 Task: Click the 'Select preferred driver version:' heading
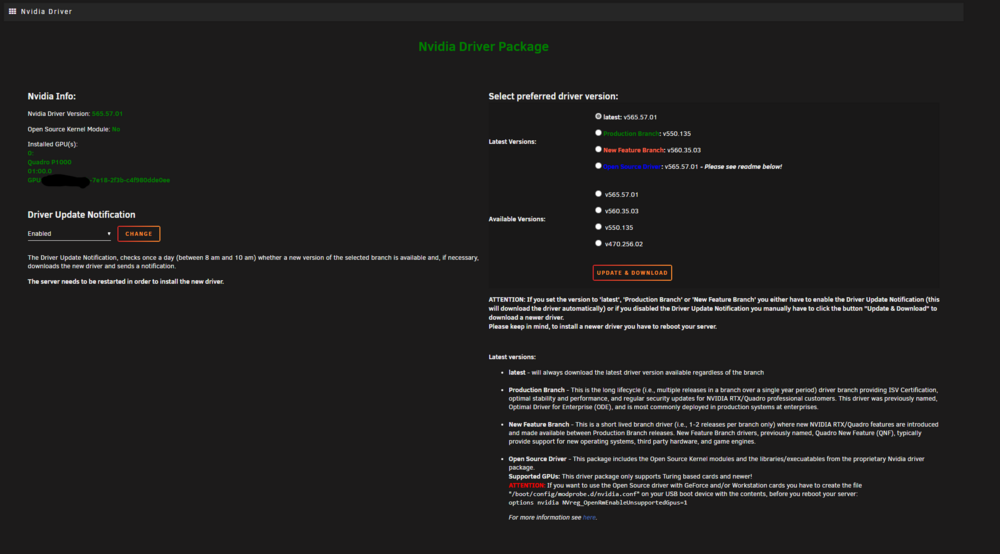tap(553, 96)
